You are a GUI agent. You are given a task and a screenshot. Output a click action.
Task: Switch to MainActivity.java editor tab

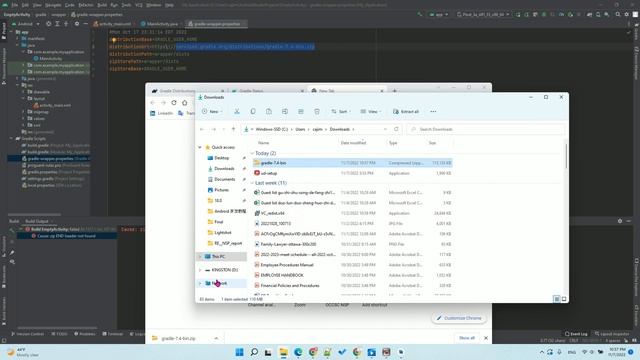click(160, 24)
